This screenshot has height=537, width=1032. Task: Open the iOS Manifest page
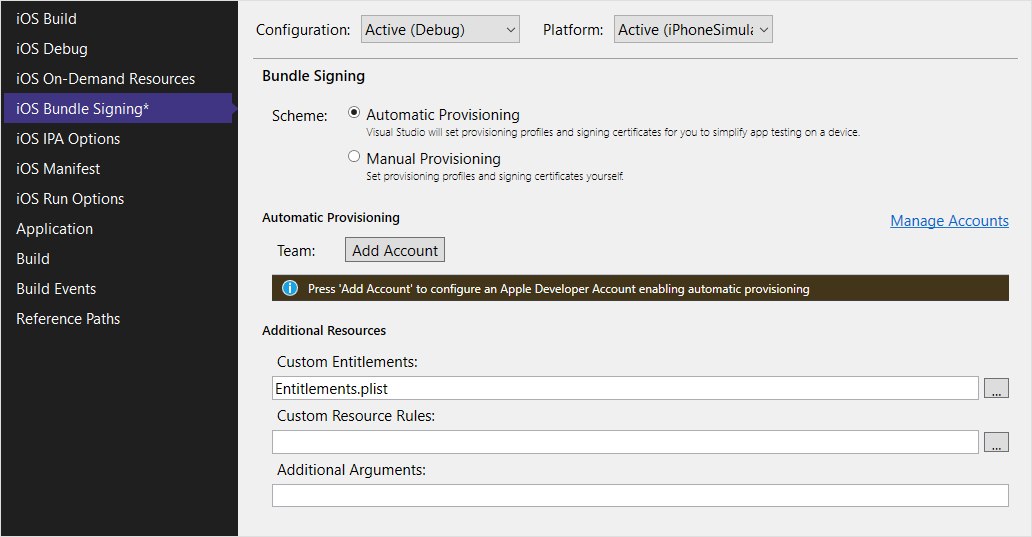tap(58, 168)
